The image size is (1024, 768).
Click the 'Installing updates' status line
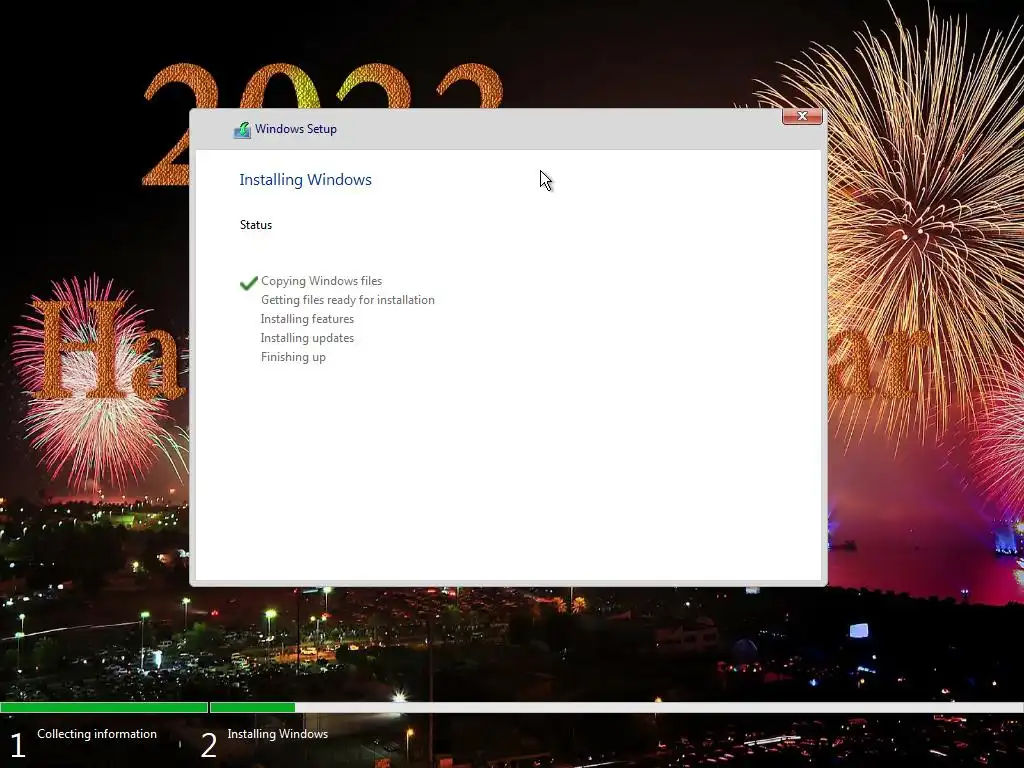pyautogui.click(x=307, y=338)
